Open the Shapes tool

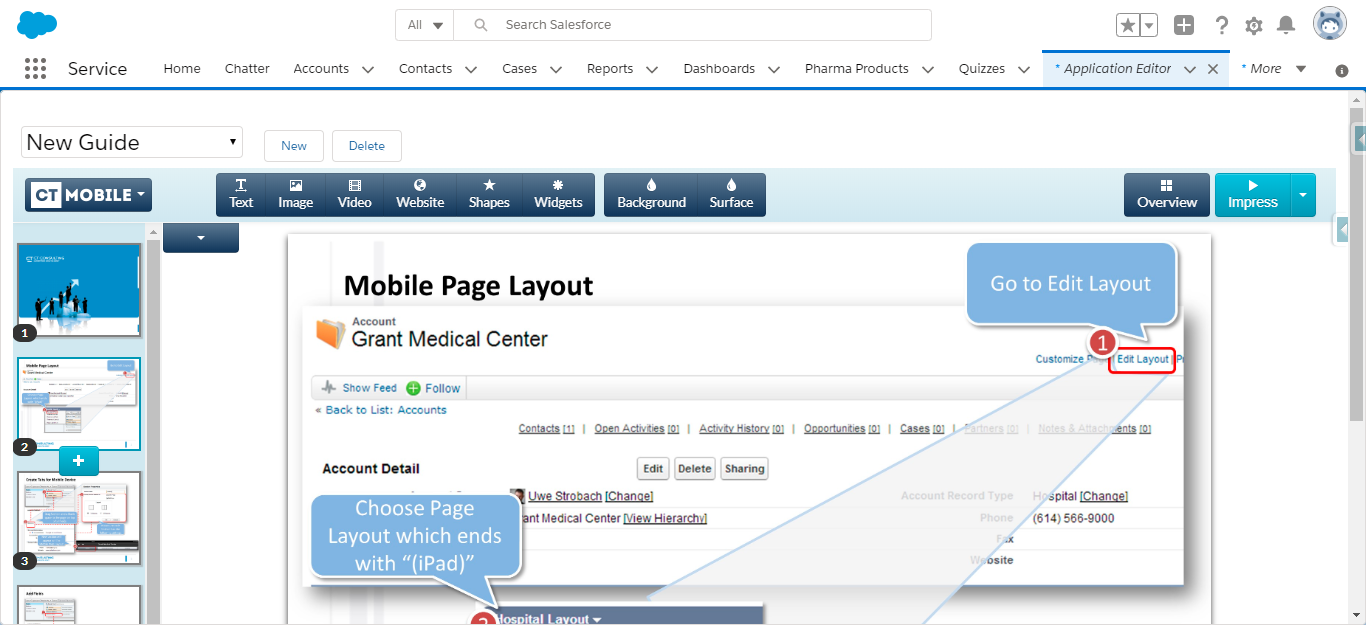pos(489,194)
